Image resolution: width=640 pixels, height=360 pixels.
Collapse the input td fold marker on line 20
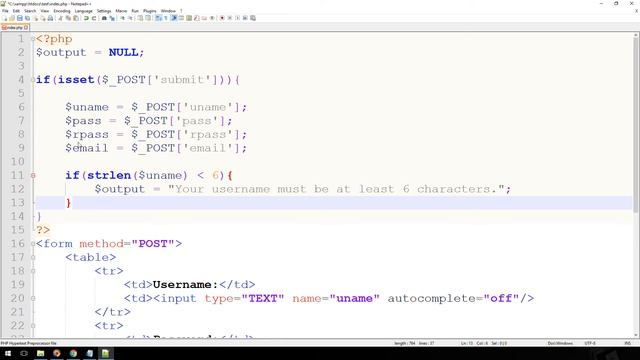pyautogui.click(x=33, y=298)
